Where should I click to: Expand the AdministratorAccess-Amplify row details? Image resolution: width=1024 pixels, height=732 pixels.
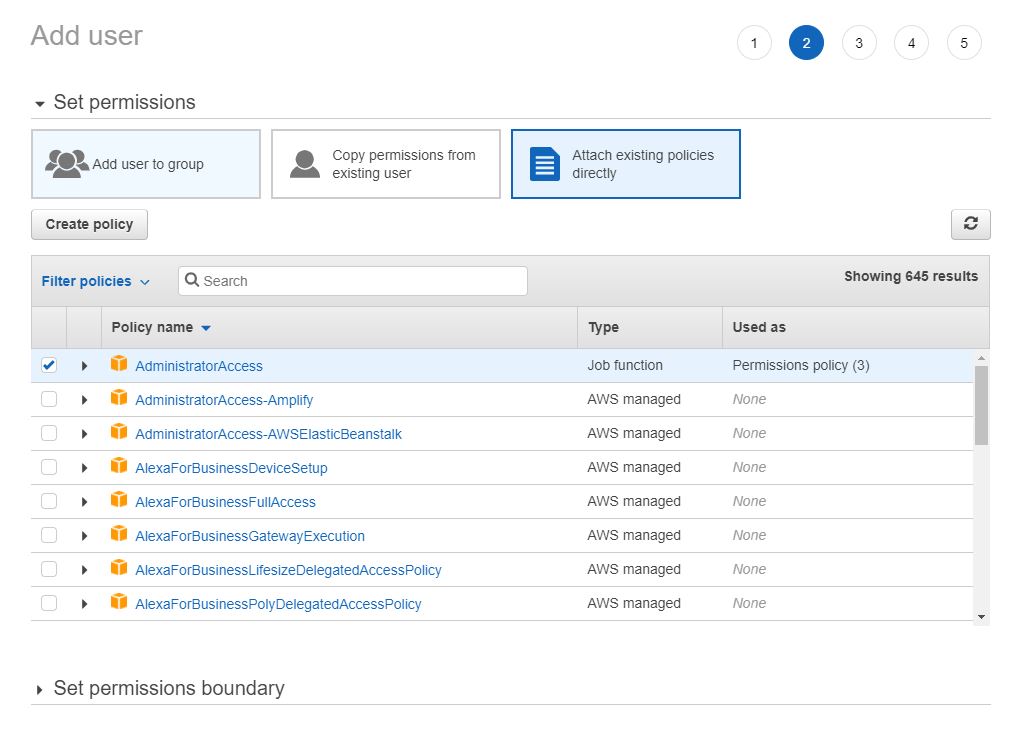tap(84, 400)
